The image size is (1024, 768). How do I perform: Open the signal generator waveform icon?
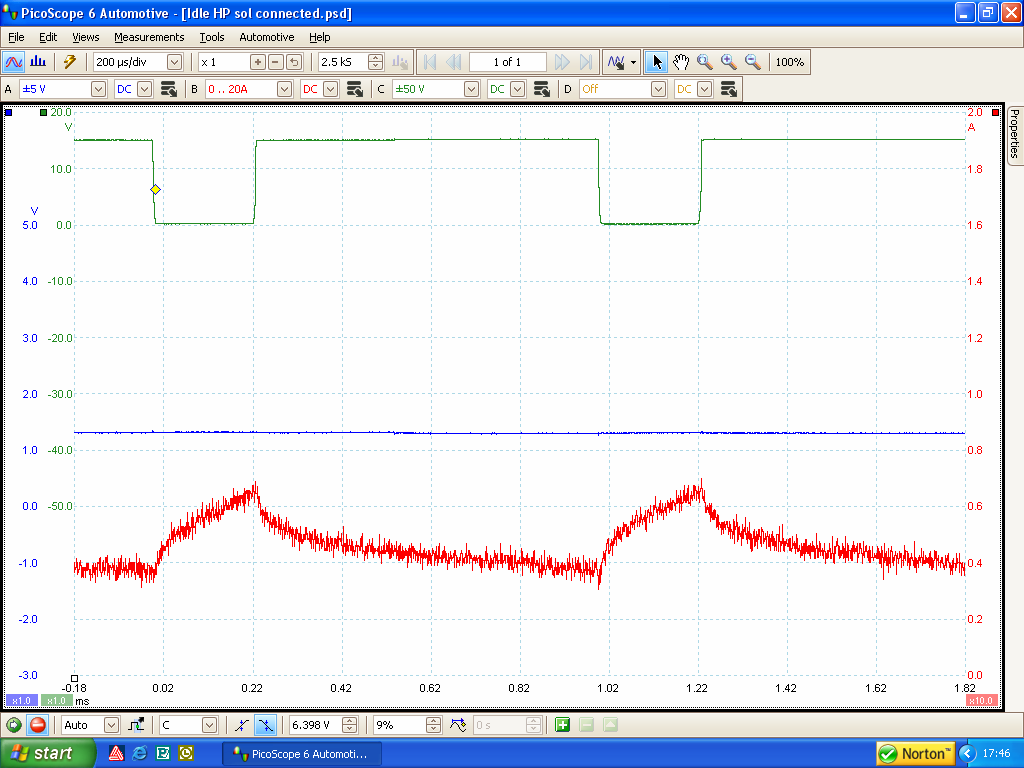(615, 62)
